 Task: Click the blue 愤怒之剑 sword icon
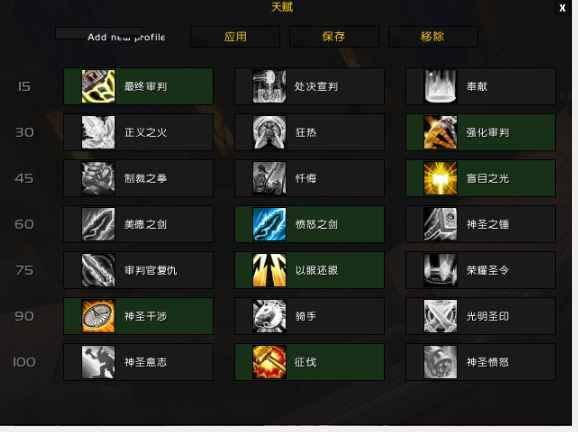(x=269, y=224)
